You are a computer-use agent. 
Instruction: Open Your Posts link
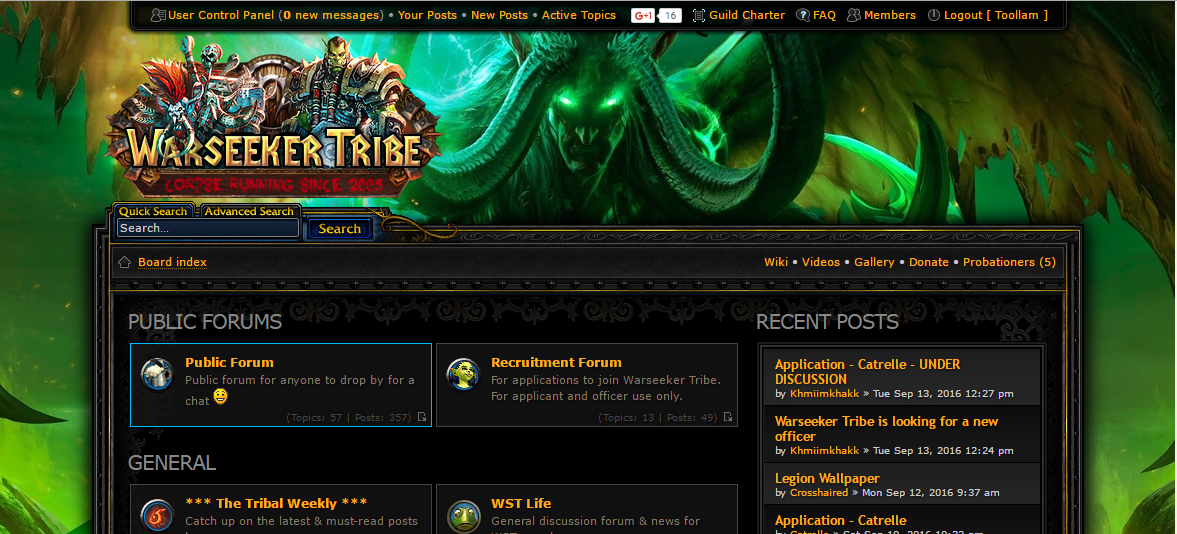coord(427,15)
